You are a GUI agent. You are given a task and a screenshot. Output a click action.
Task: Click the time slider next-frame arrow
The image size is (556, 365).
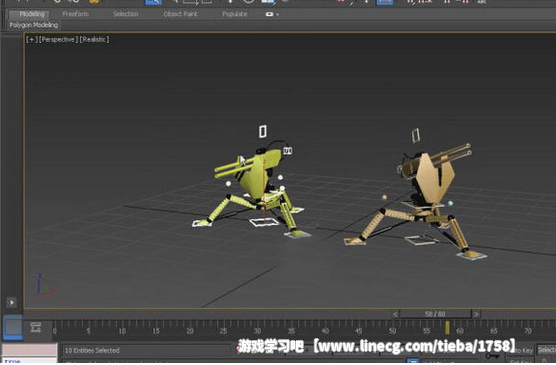476,314
